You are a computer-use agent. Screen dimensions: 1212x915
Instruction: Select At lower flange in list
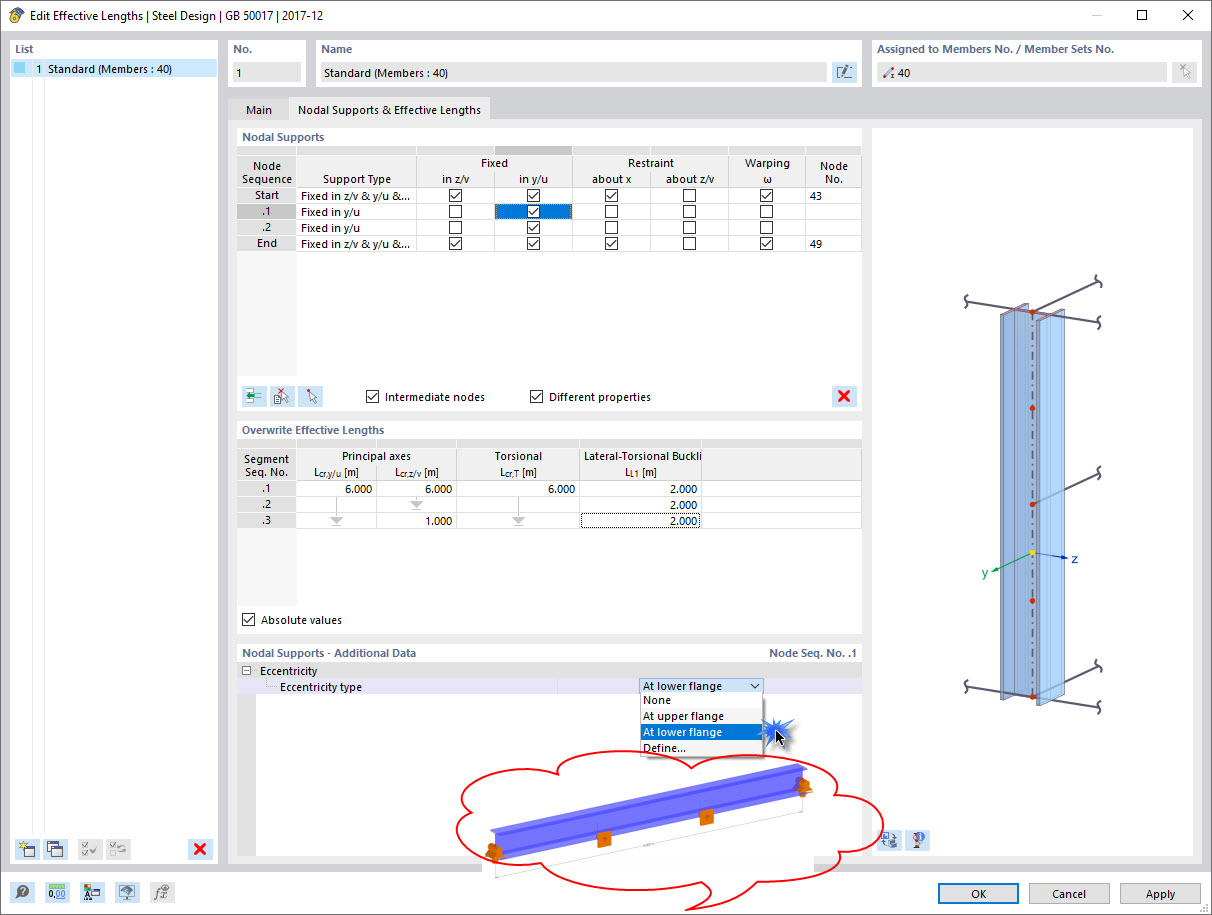(x=701, y=732)
